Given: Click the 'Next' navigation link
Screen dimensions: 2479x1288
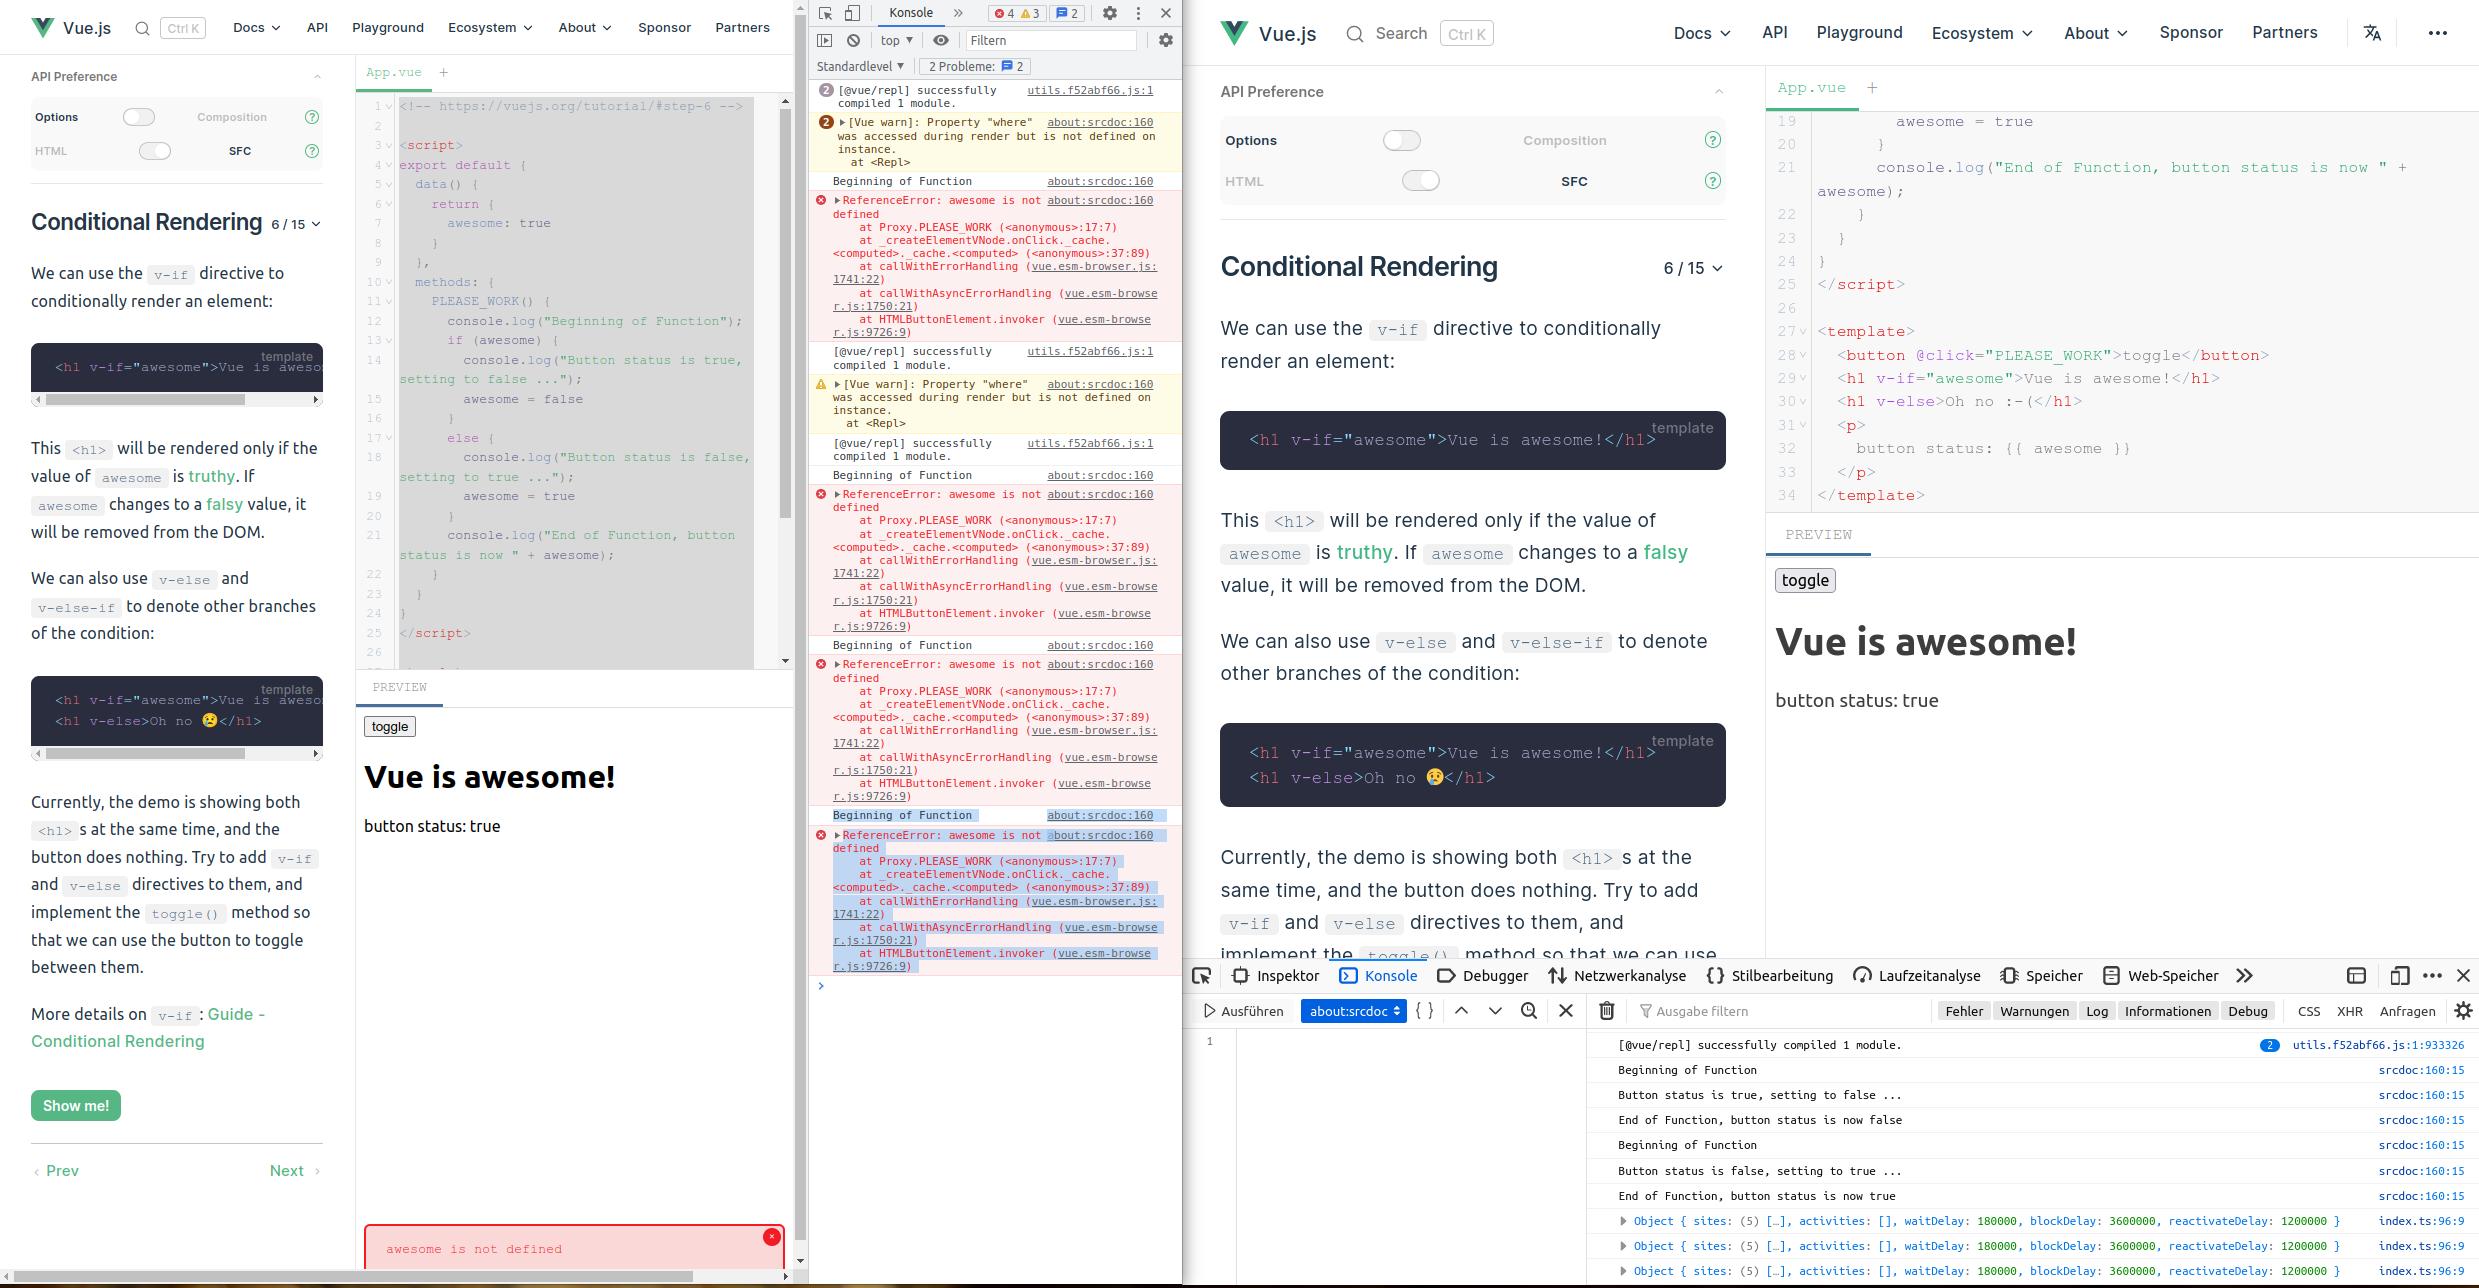Looking at the screenshot, I should 286,1170.
